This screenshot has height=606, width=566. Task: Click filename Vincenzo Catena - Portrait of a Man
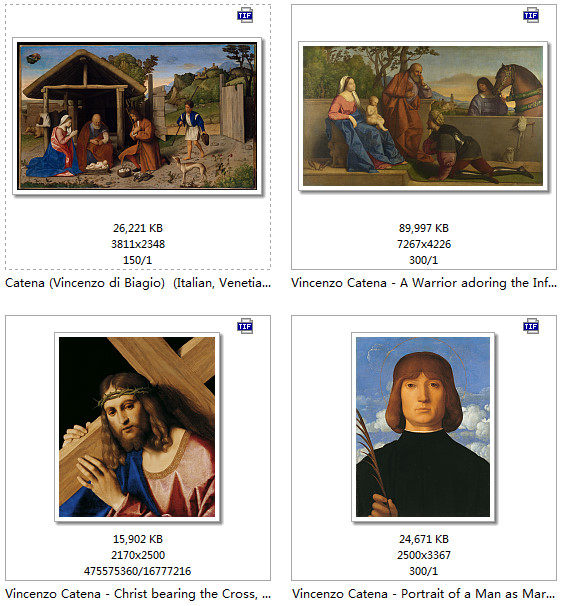[x=424, y=594]
